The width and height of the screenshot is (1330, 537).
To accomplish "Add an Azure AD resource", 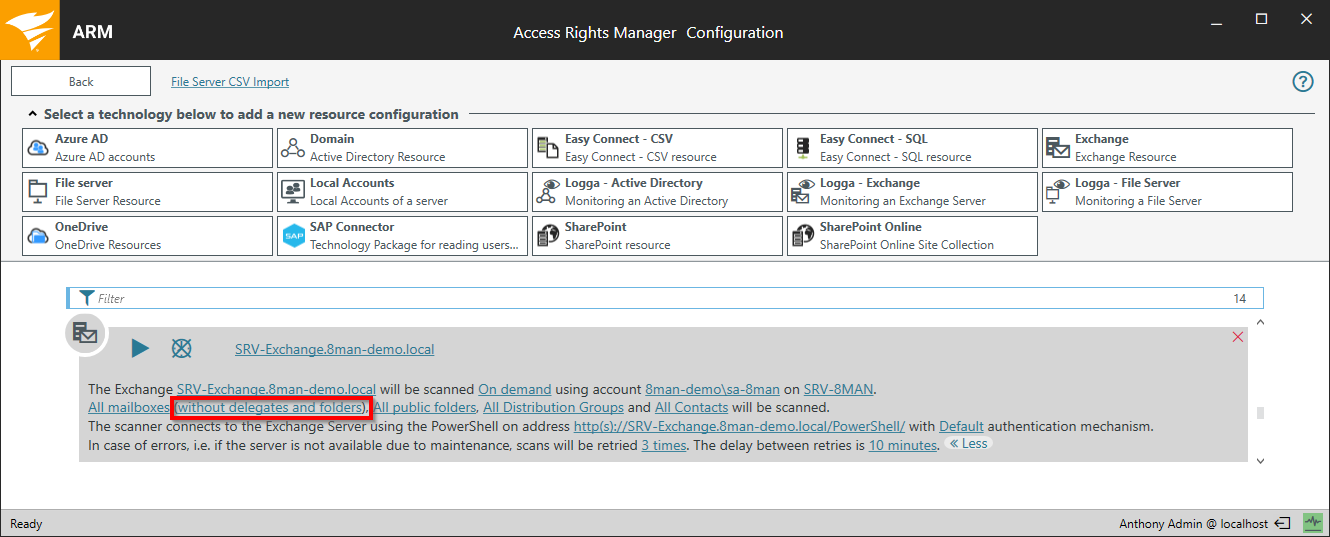I will (147, 148).
